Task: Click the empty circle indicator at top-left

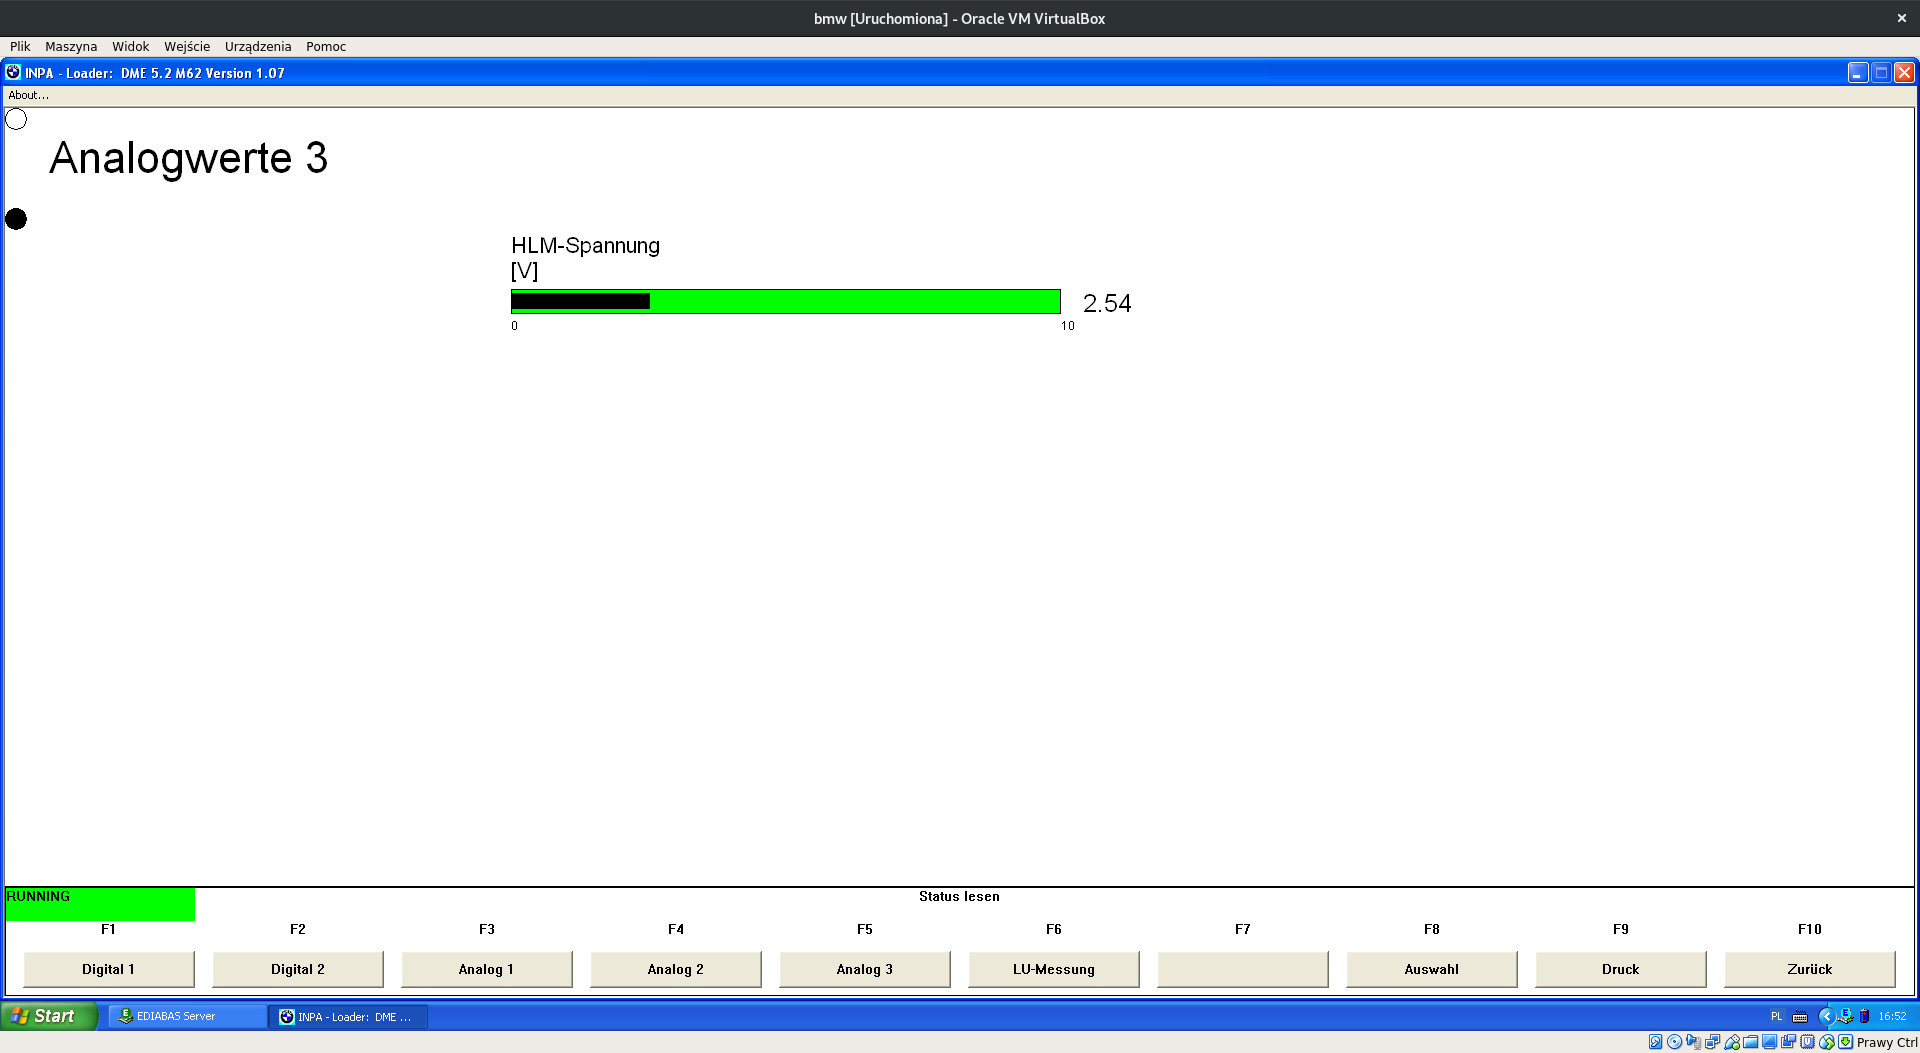Action: (x=16, y=119)
